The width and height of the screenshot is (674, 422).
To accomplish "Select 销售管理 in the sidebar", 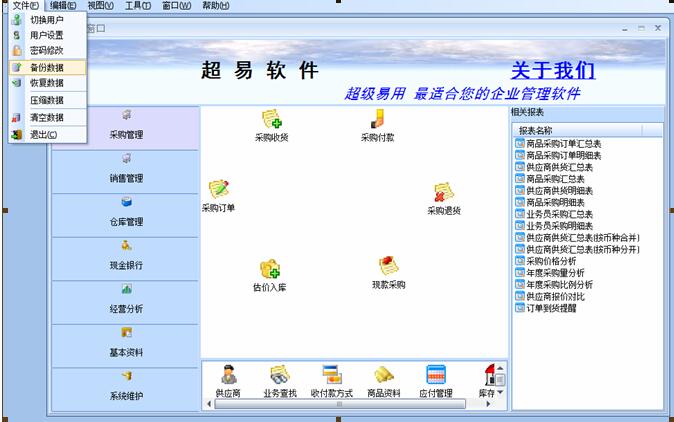I will coord(126,171).
